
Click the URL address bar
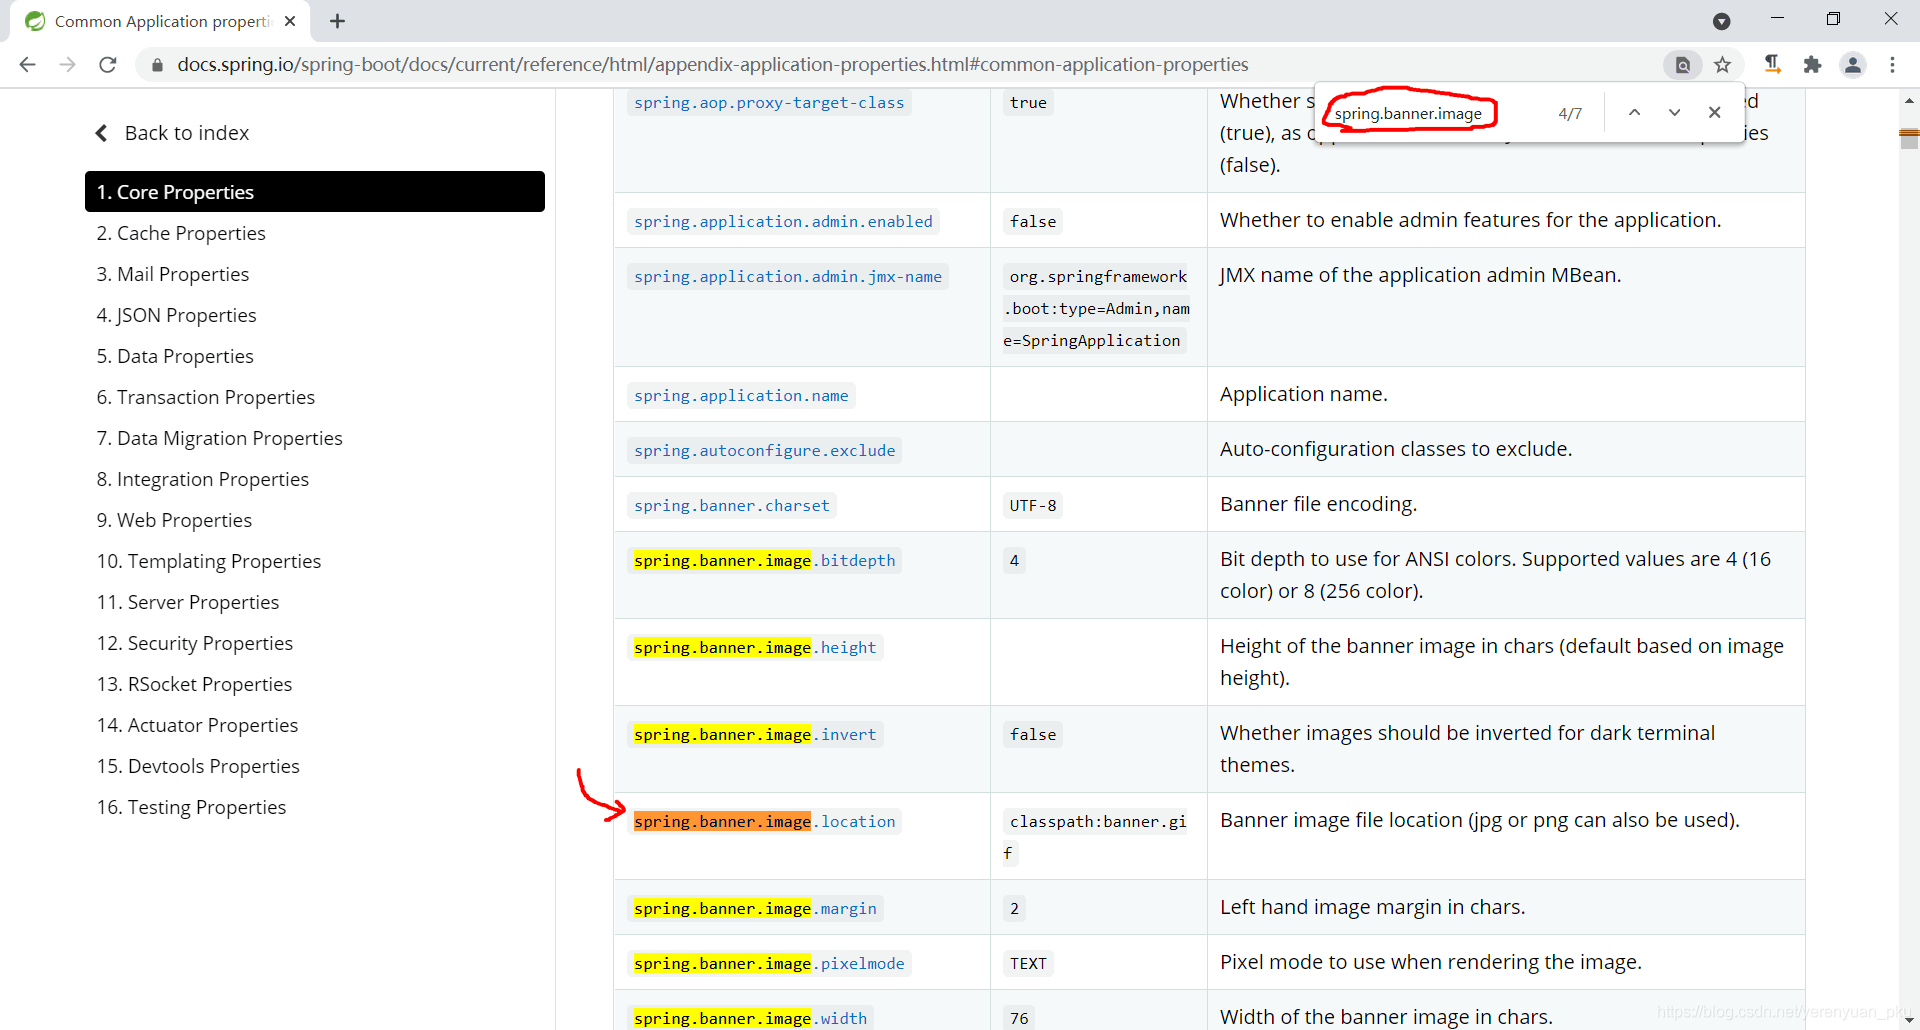tap(712, 65)
